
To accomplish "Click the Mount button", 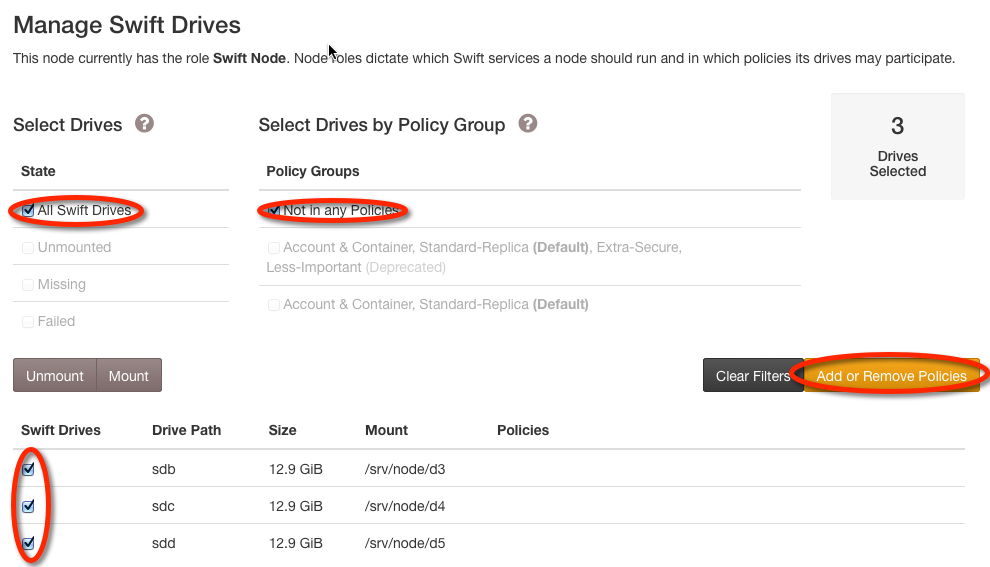I will [x=129, y=376].
